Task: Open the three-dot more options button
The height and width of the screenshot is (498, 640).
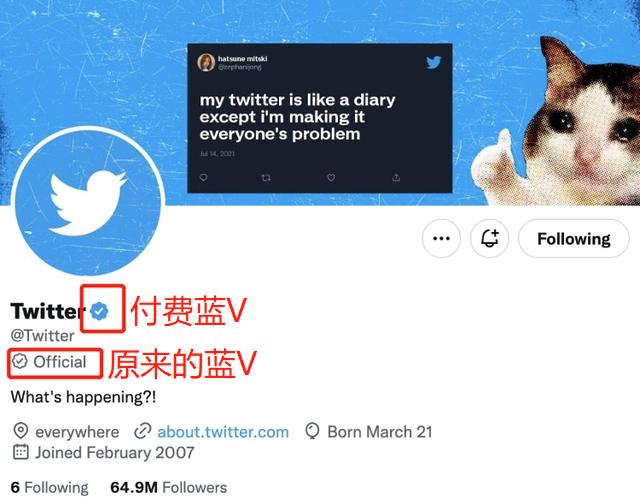Action: click(x=441, y=238)
